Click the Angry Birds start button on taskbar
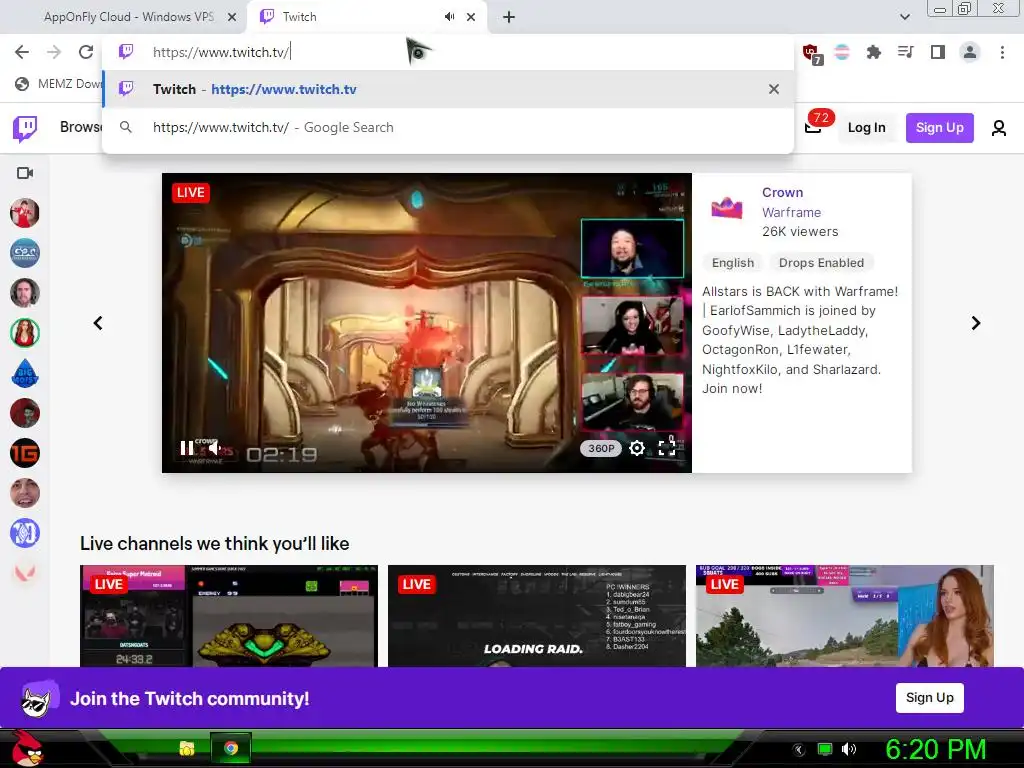The image size is (1024, 768). coord(26,748)
